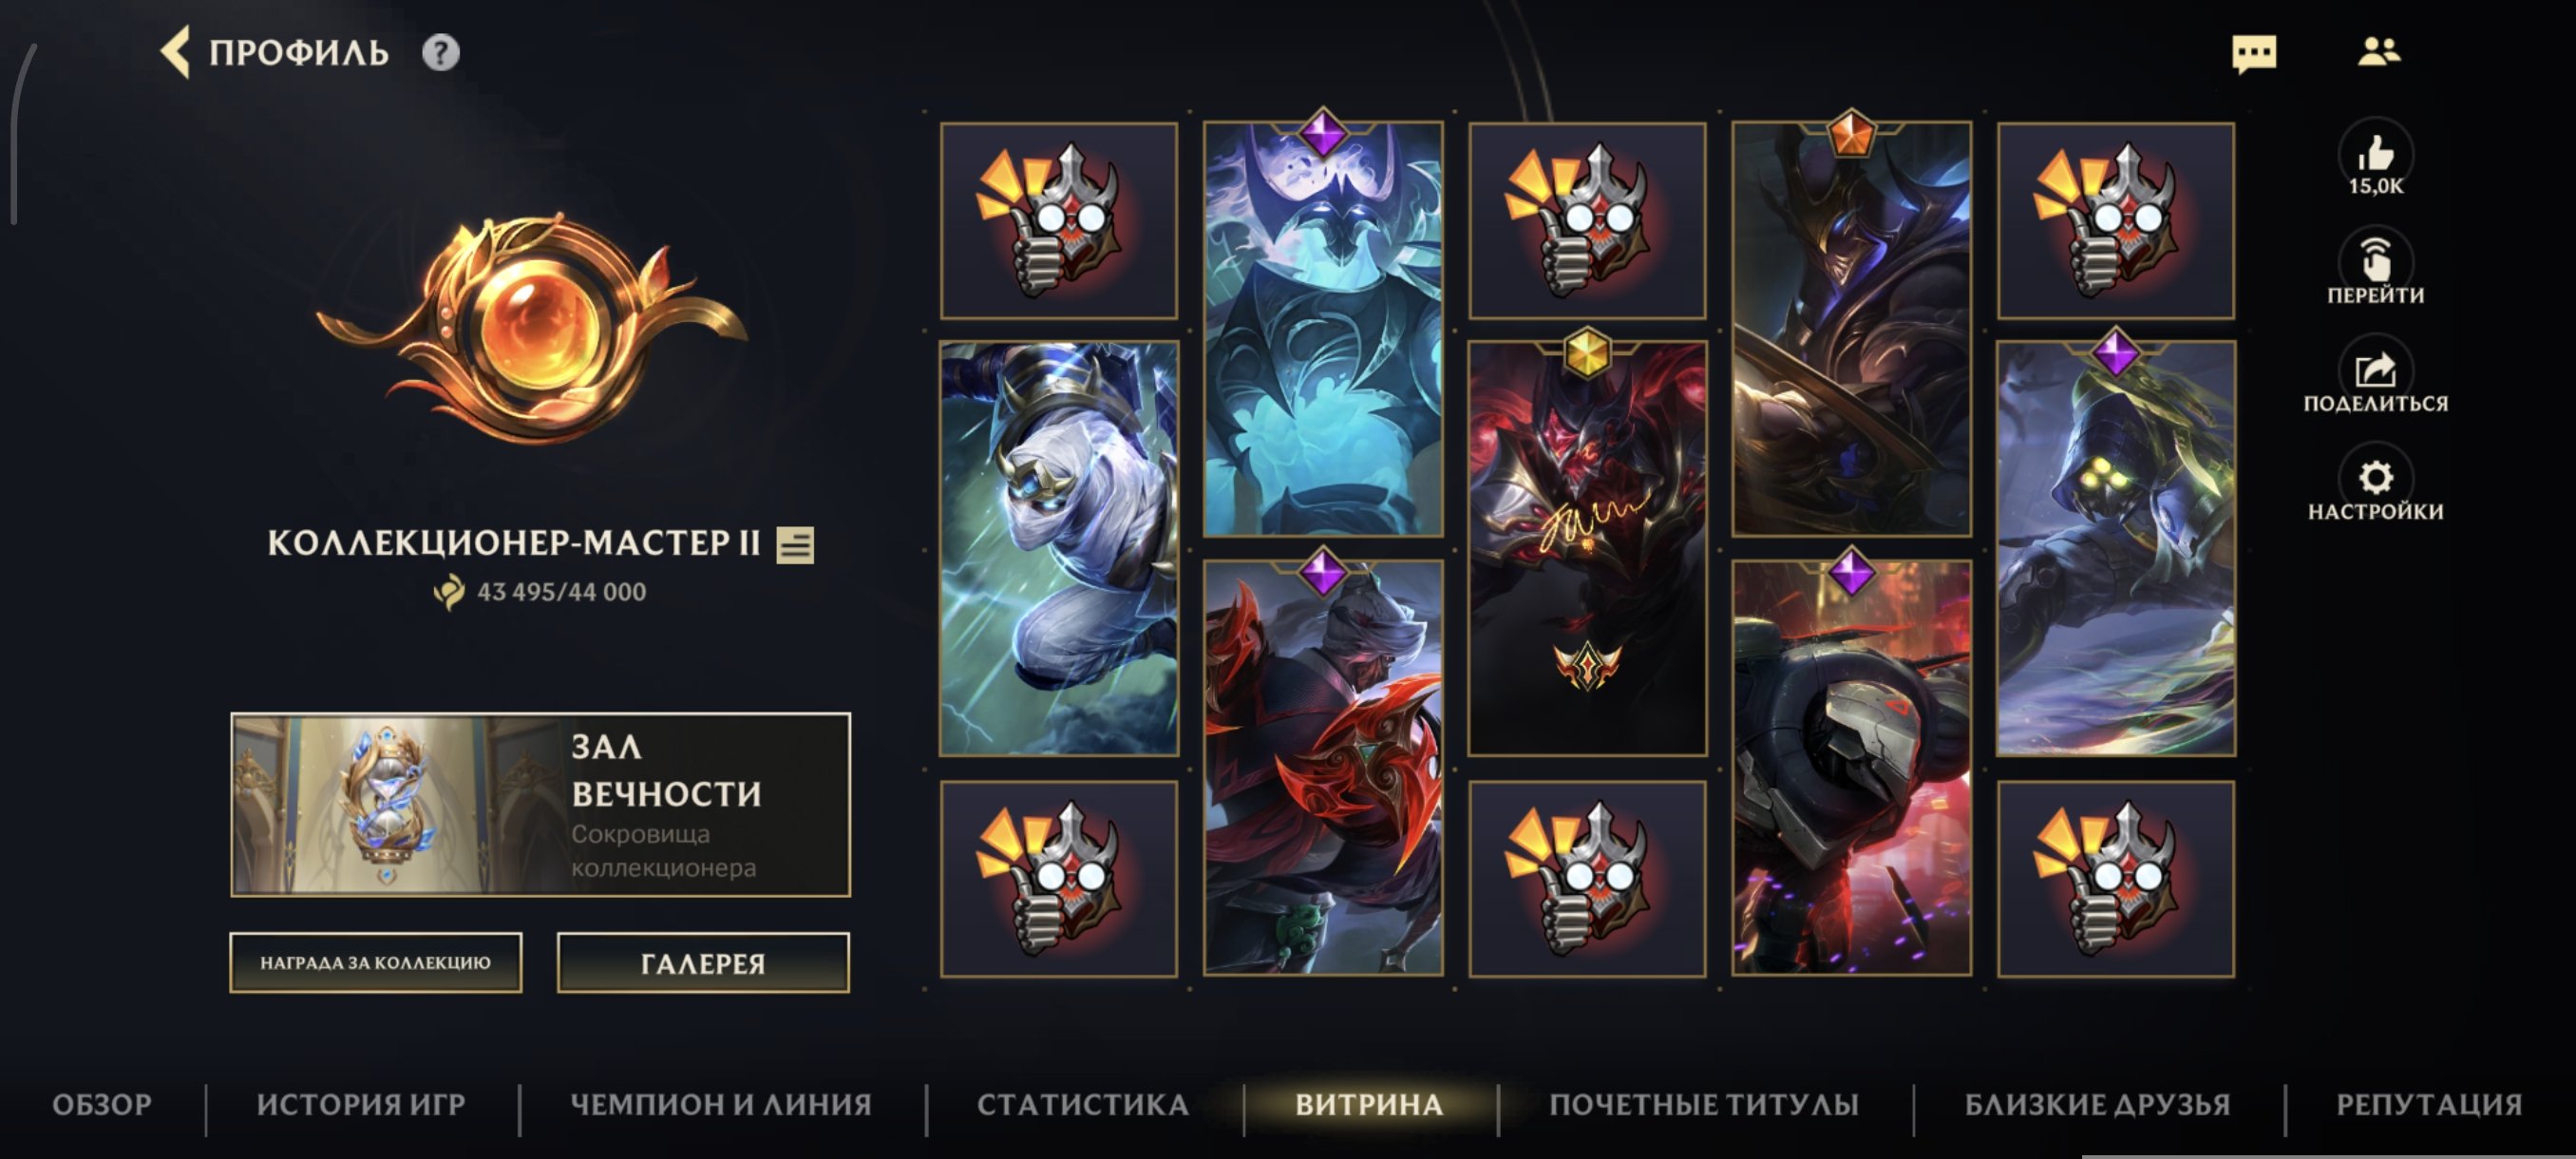Click the Награда за коллекцию button
This screenshot has height=1159, width=2576.
click(375, 963)
